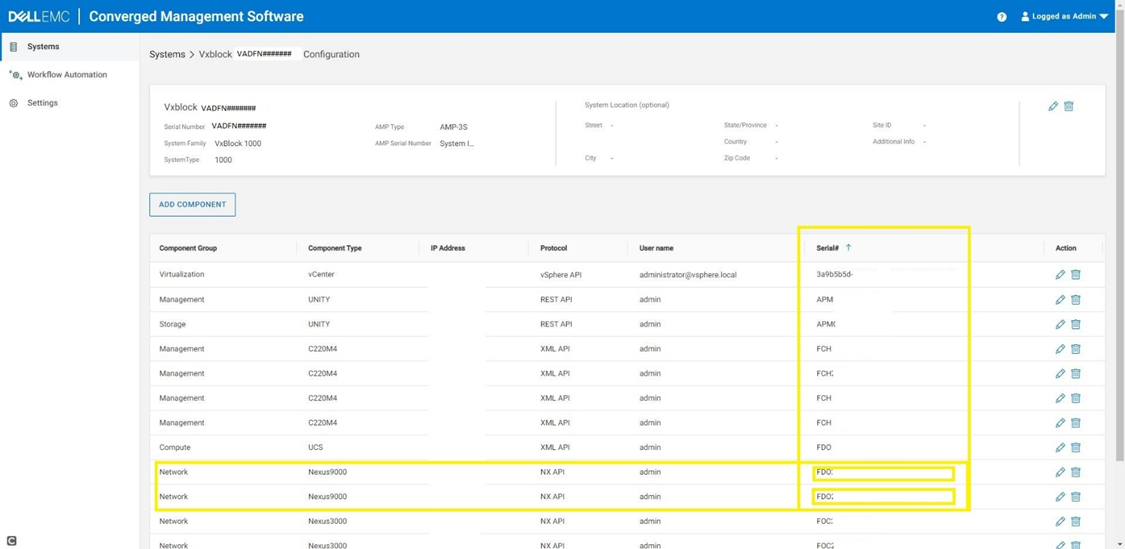Select the vSphere API protocol cell
The width and height of the screenshot is (1125, 549).
click(x=562, y=274)
